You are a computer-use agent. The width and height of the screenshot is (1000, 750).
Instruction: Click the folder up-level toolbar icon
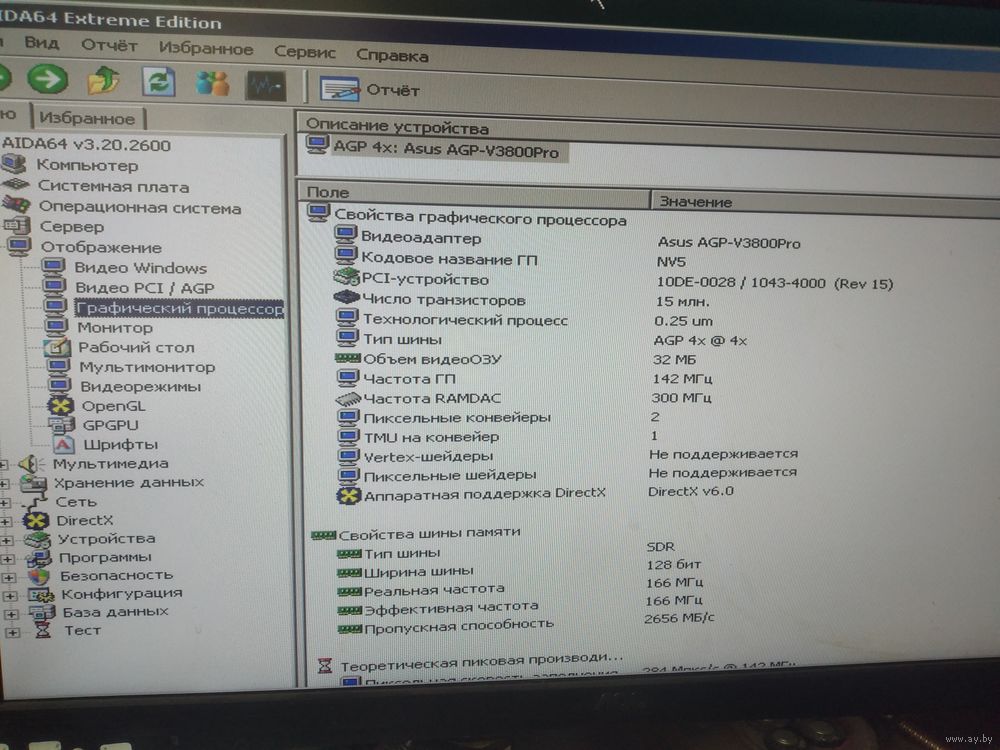pos(103,81)
